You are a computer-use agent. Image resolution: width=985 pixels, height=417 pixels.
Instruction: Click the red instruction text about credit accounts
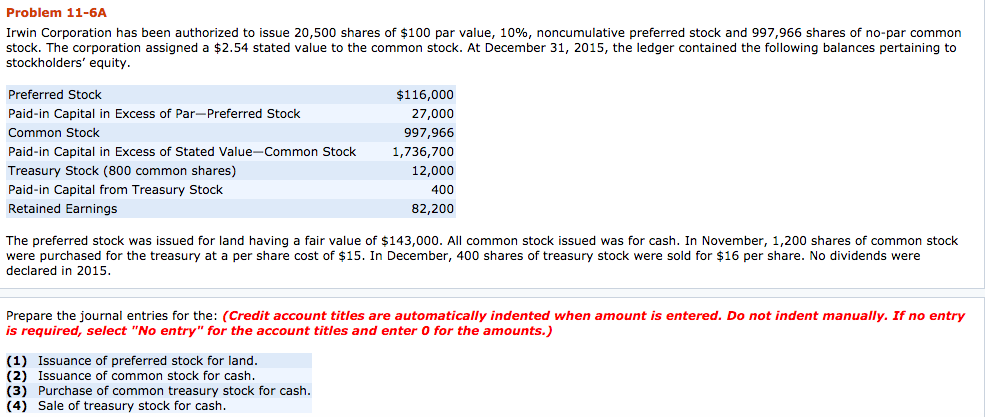[485, 323]
